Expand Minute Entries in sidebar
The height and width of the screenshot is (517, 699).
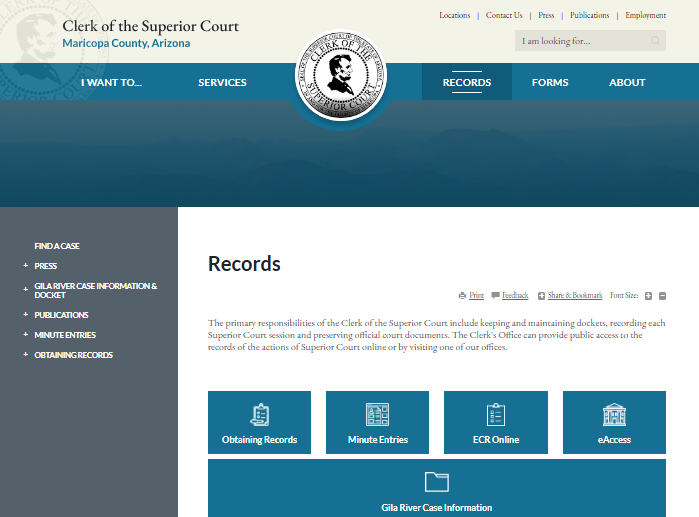point(25,335)
